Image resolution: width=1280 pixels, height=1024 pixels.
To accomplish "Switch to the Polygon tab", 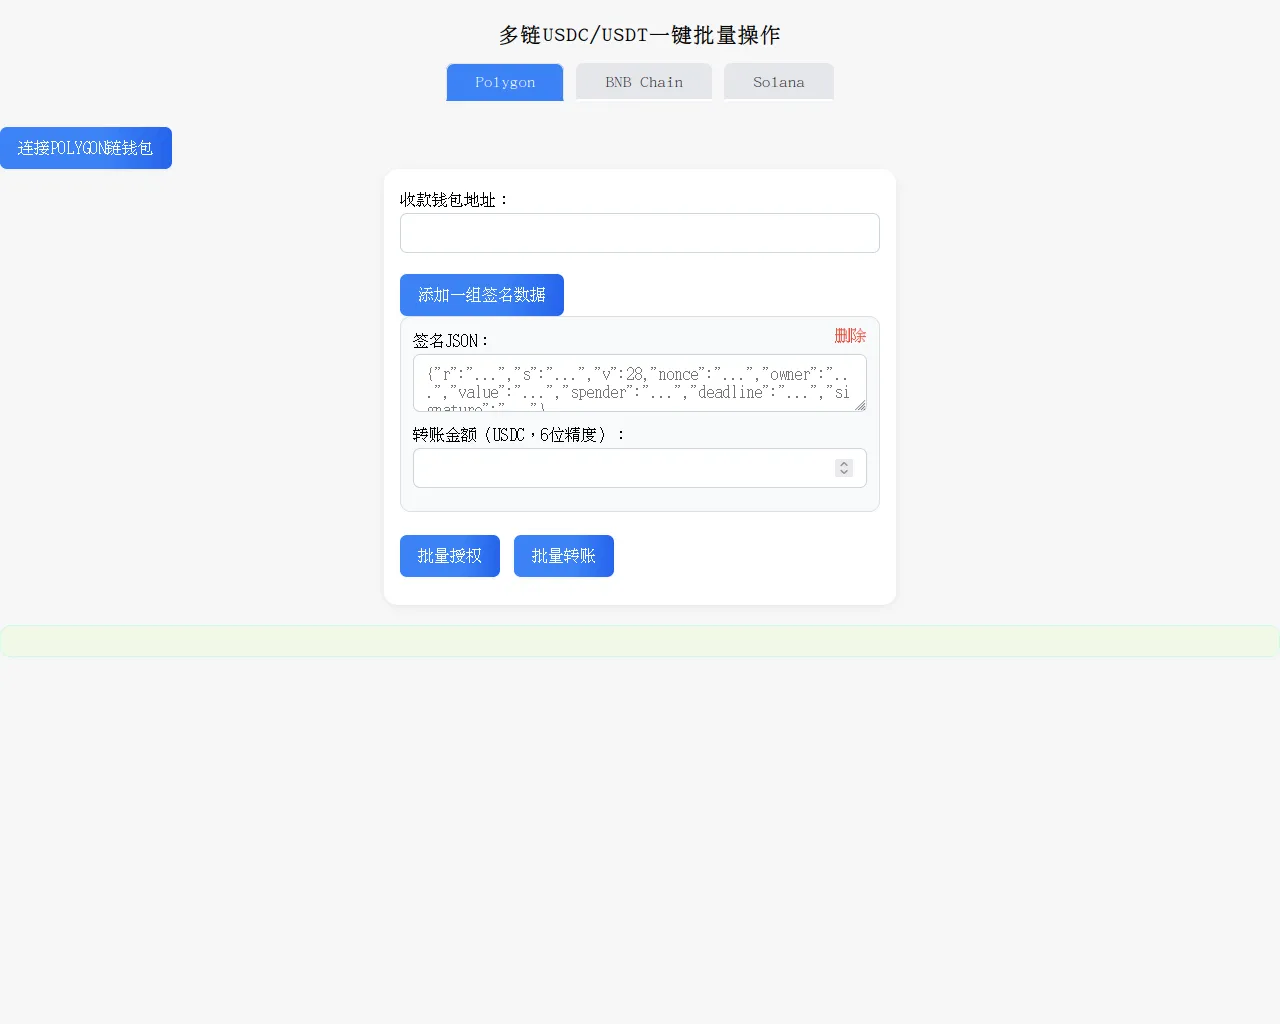I will tap(505, 82).
